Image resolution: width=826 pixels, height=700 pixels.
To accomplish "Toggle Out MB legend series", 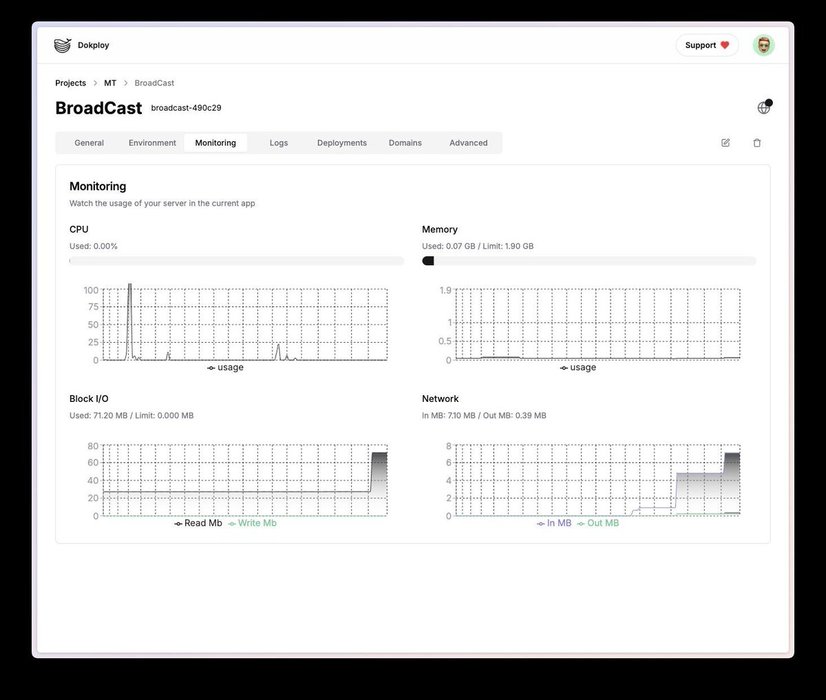I will click(x=598, y=523).
